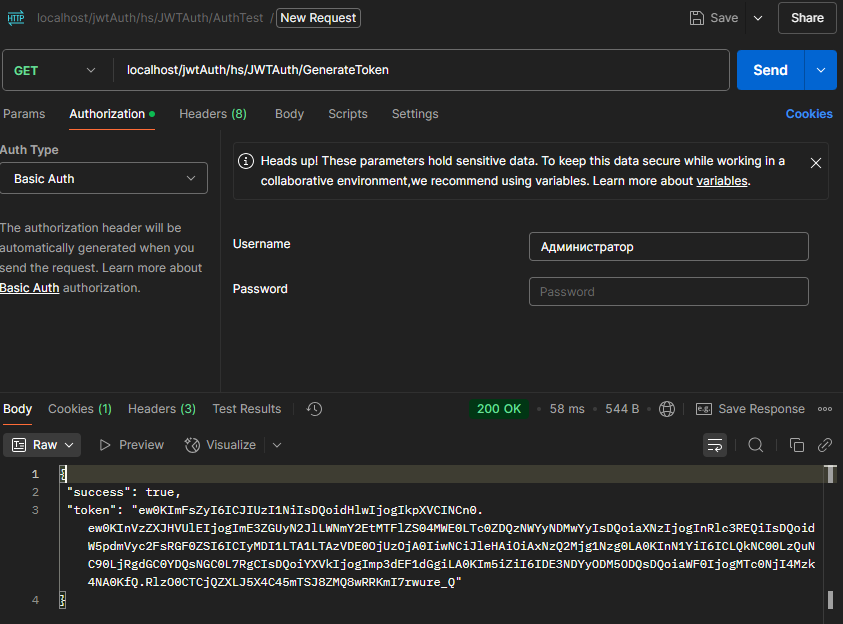843x624 pixels.
Task: Copy the response body to clipboard
Action: pos(797,445)
